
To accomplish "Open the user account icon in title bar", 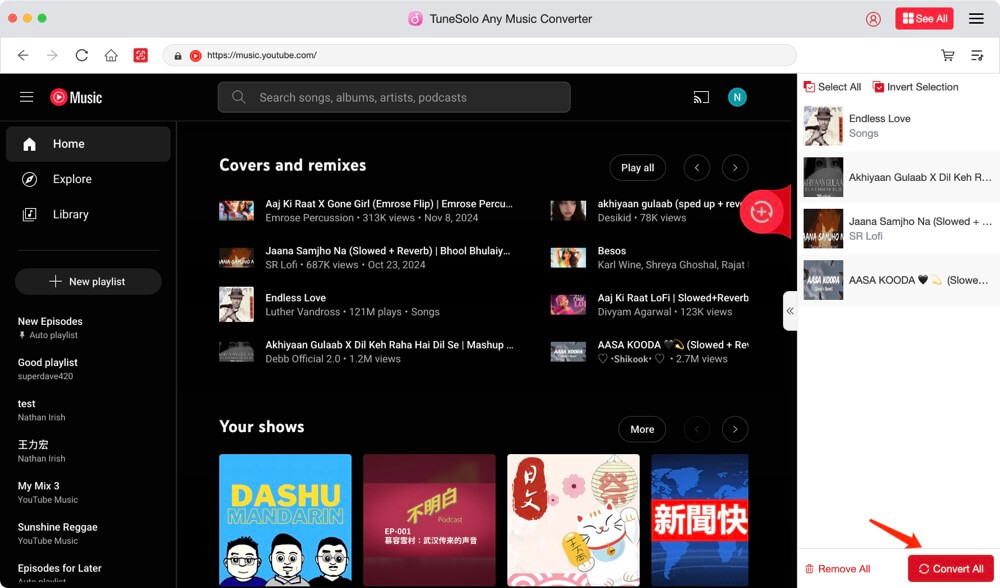I will click(x=873, y=19).
